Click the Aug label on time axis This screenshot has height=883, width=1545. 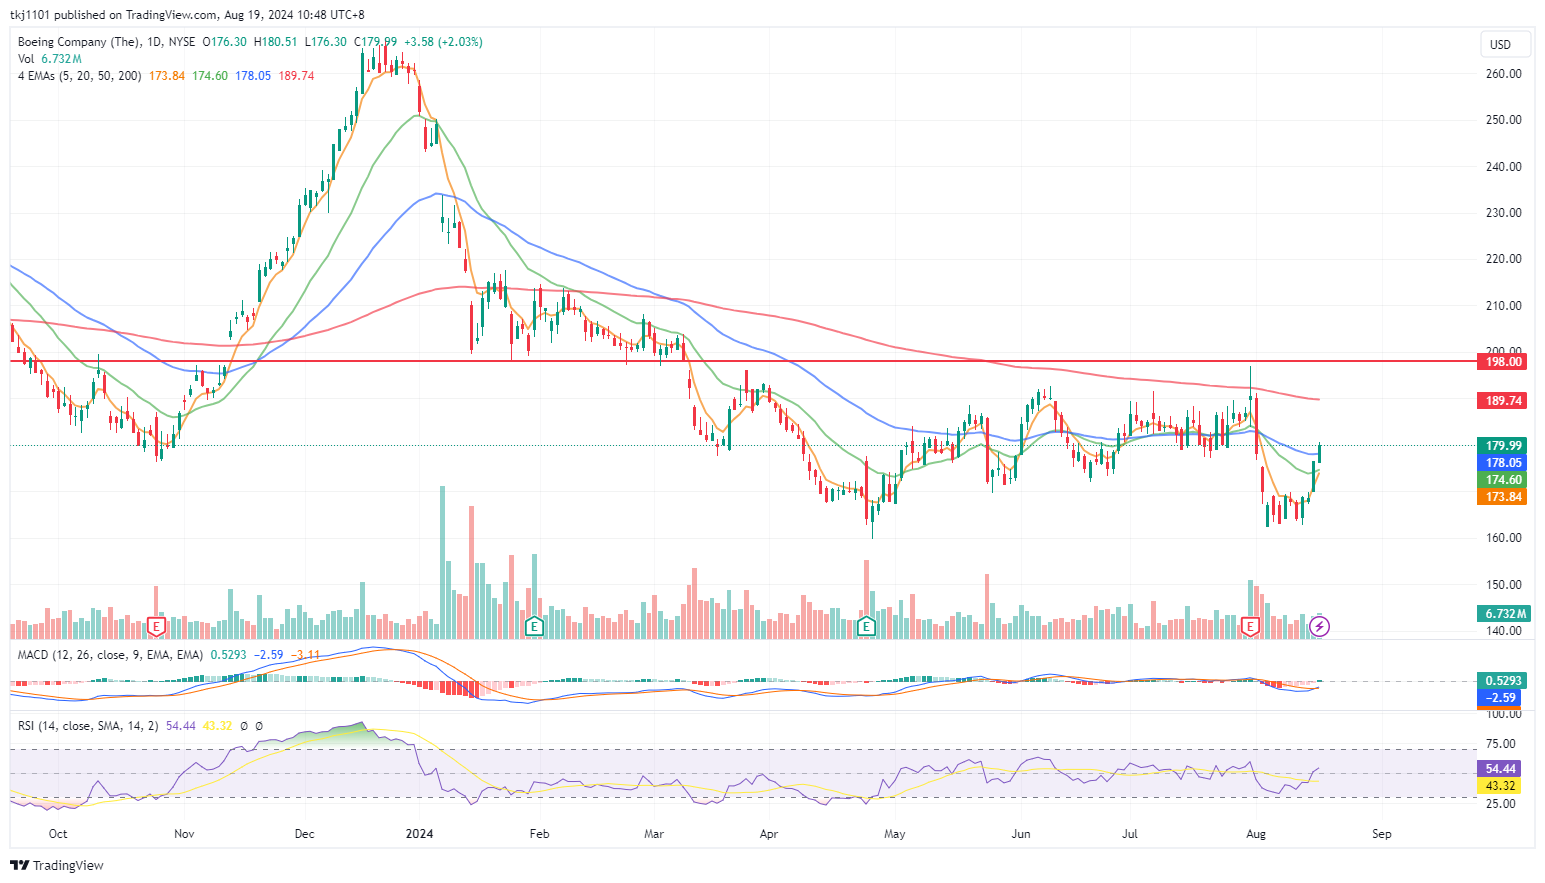pyautogui.click(x=1256, y=834)
